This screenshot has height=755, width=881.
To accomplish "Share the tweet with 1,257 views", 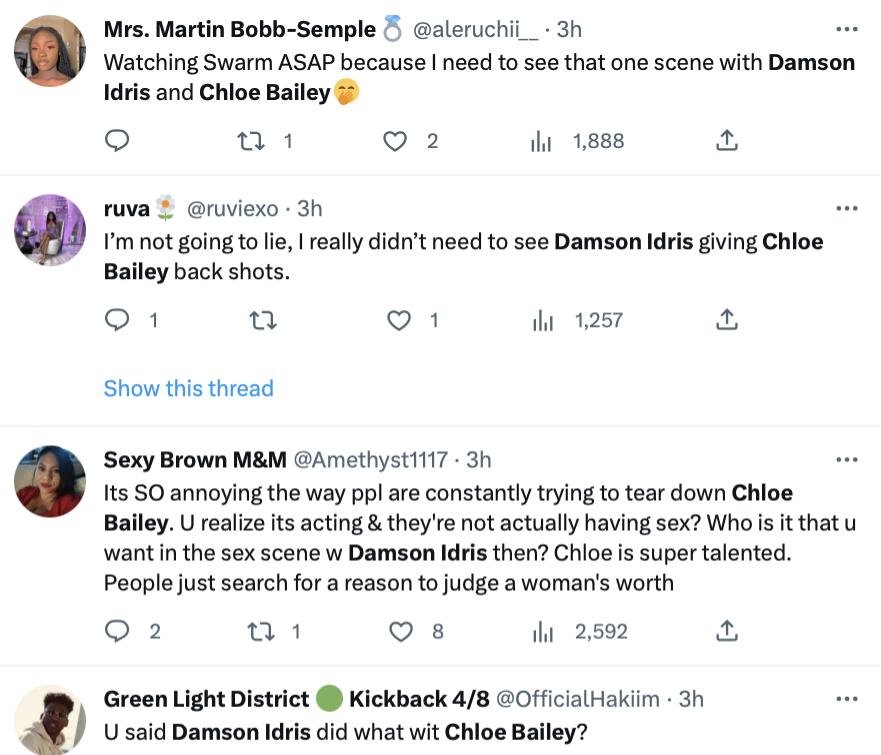I will coord(727,320).
